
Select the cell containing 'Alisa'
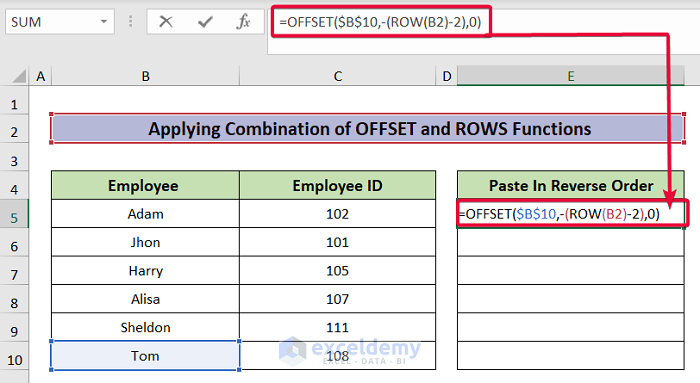click(146, 299)
